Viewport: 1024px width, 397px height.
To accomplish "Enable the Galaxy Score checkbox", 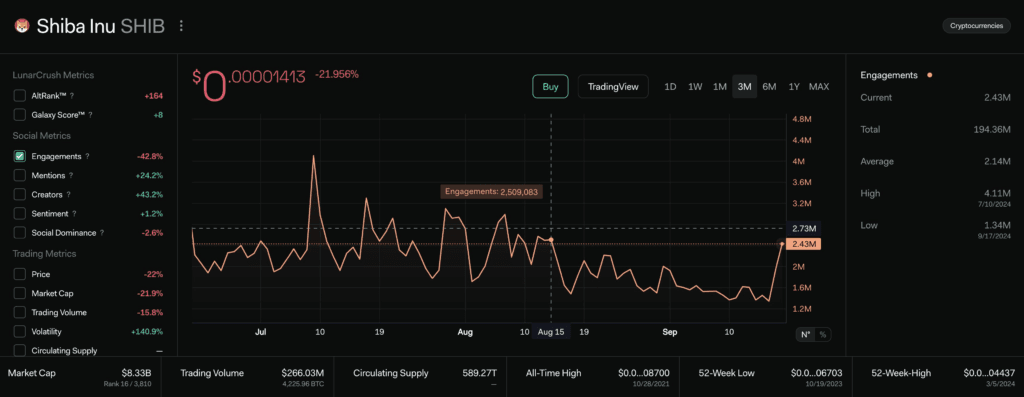I will [x=20, y=115].
